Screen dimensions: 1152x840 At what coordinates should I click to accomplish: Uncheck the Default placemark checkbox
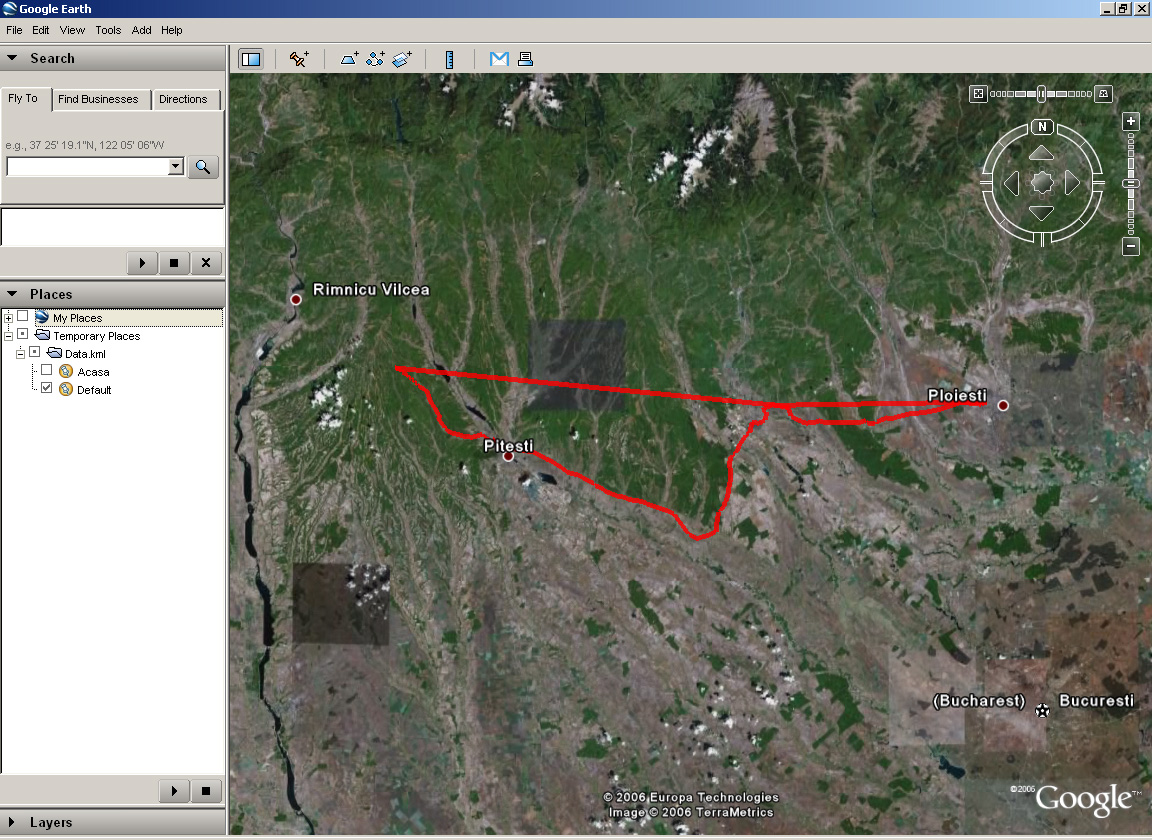pos(46,388)
